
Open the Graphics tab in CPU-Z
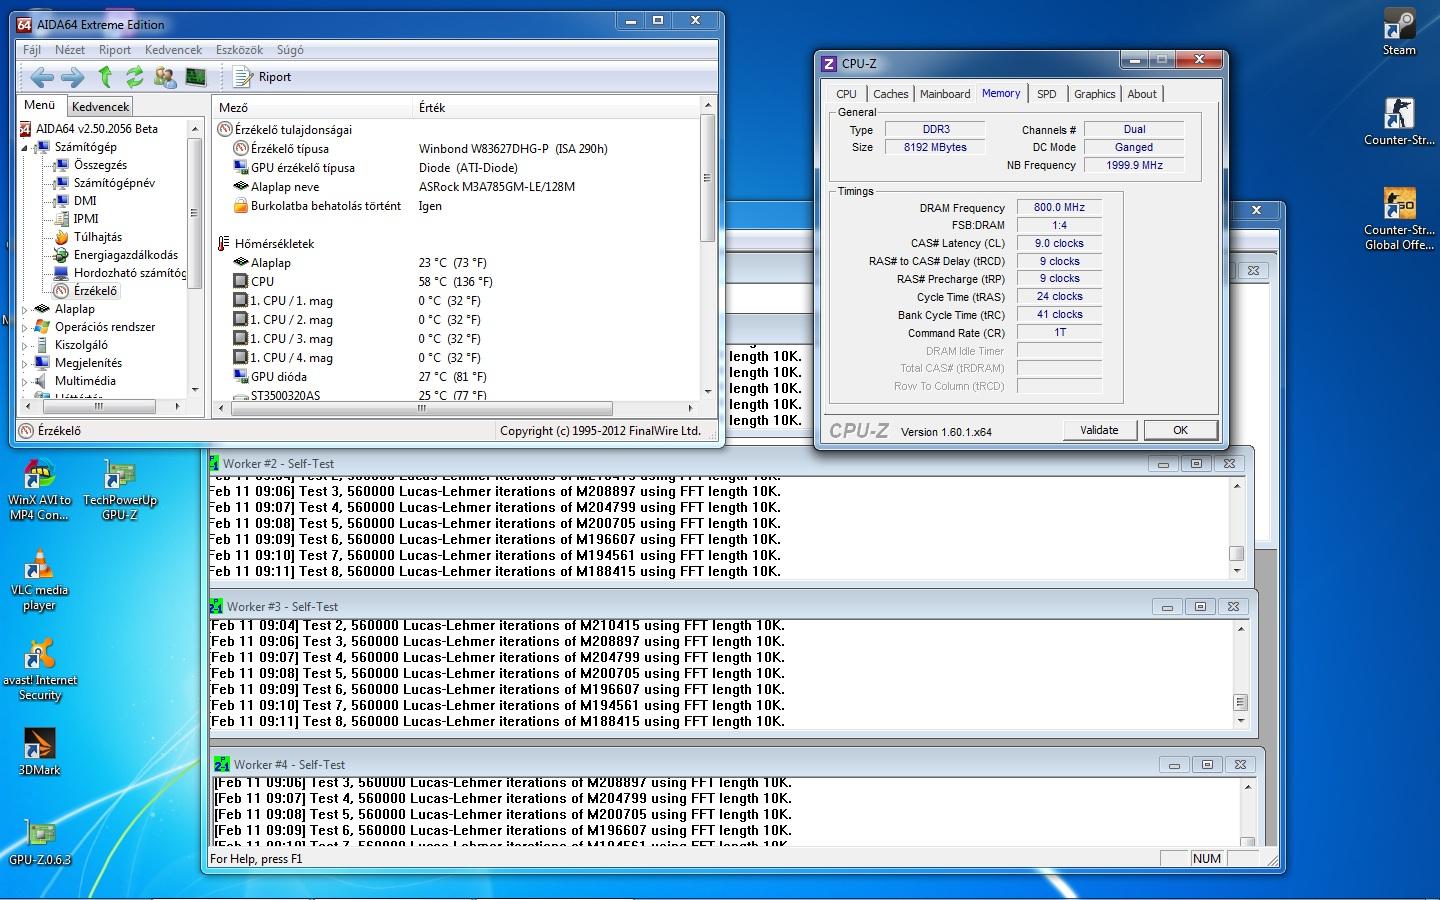tap(1094, 94)
